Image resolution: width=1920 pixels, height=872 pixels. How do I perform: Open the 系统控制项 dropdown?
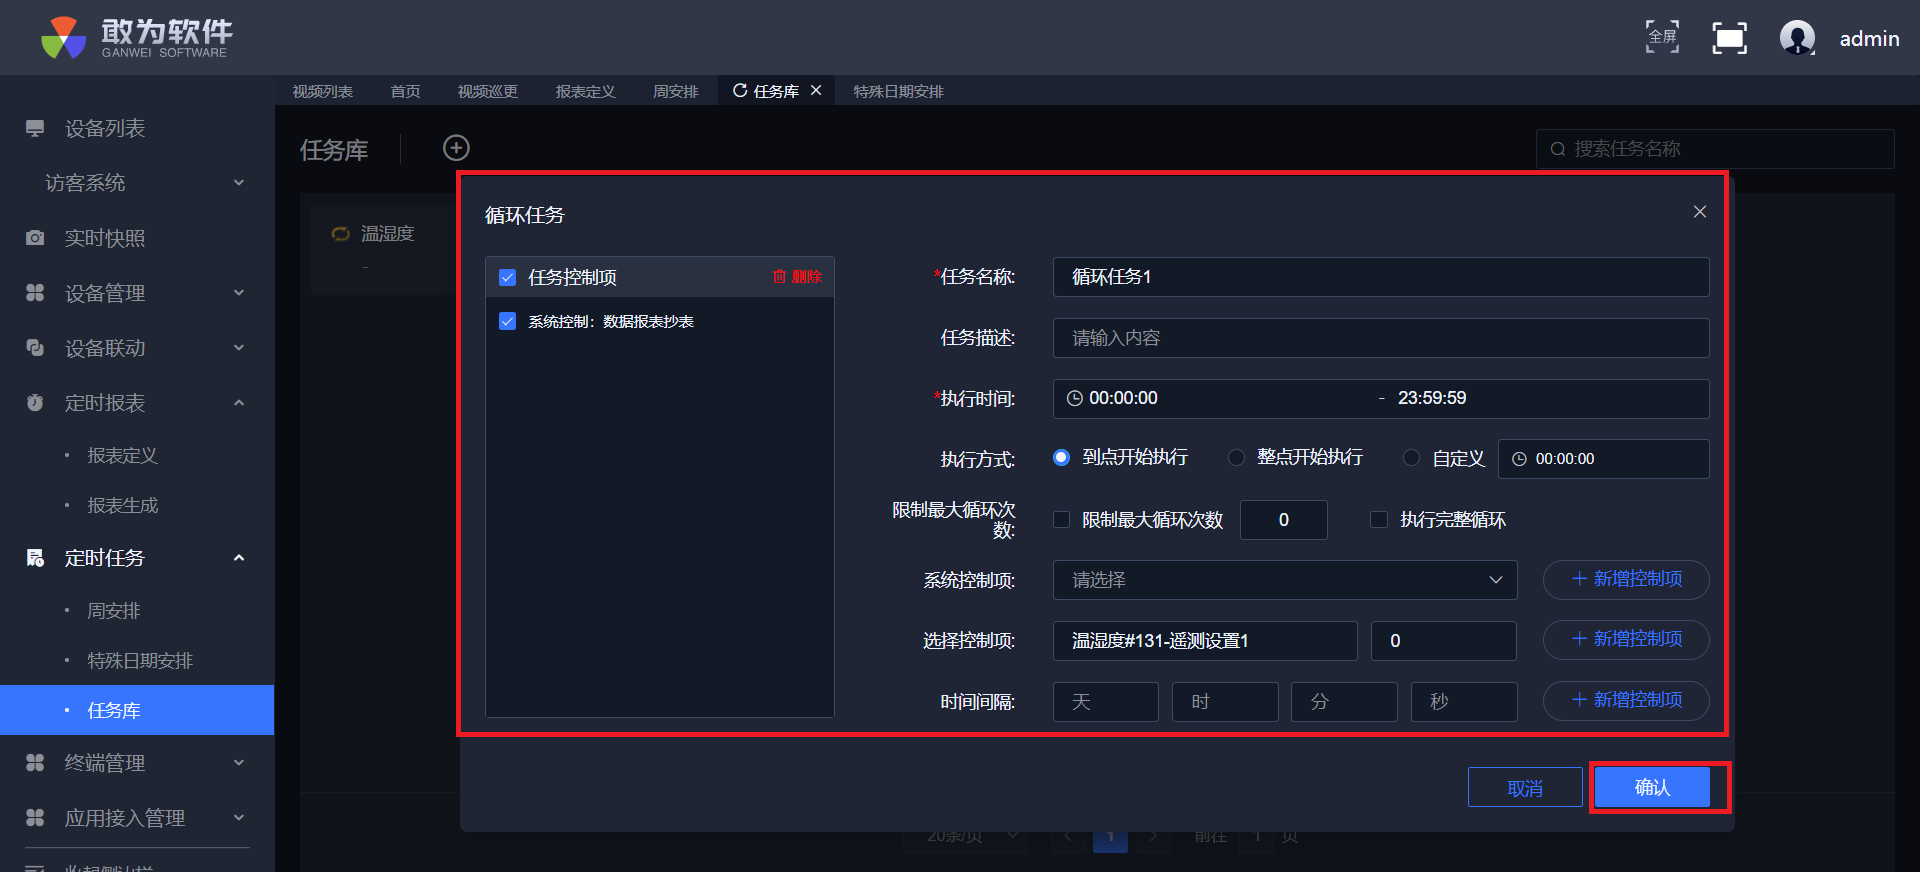(1284, 580)
